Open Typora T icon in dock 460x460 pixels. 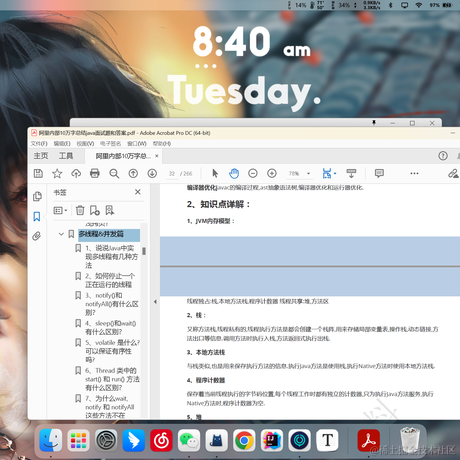point(327,440)
